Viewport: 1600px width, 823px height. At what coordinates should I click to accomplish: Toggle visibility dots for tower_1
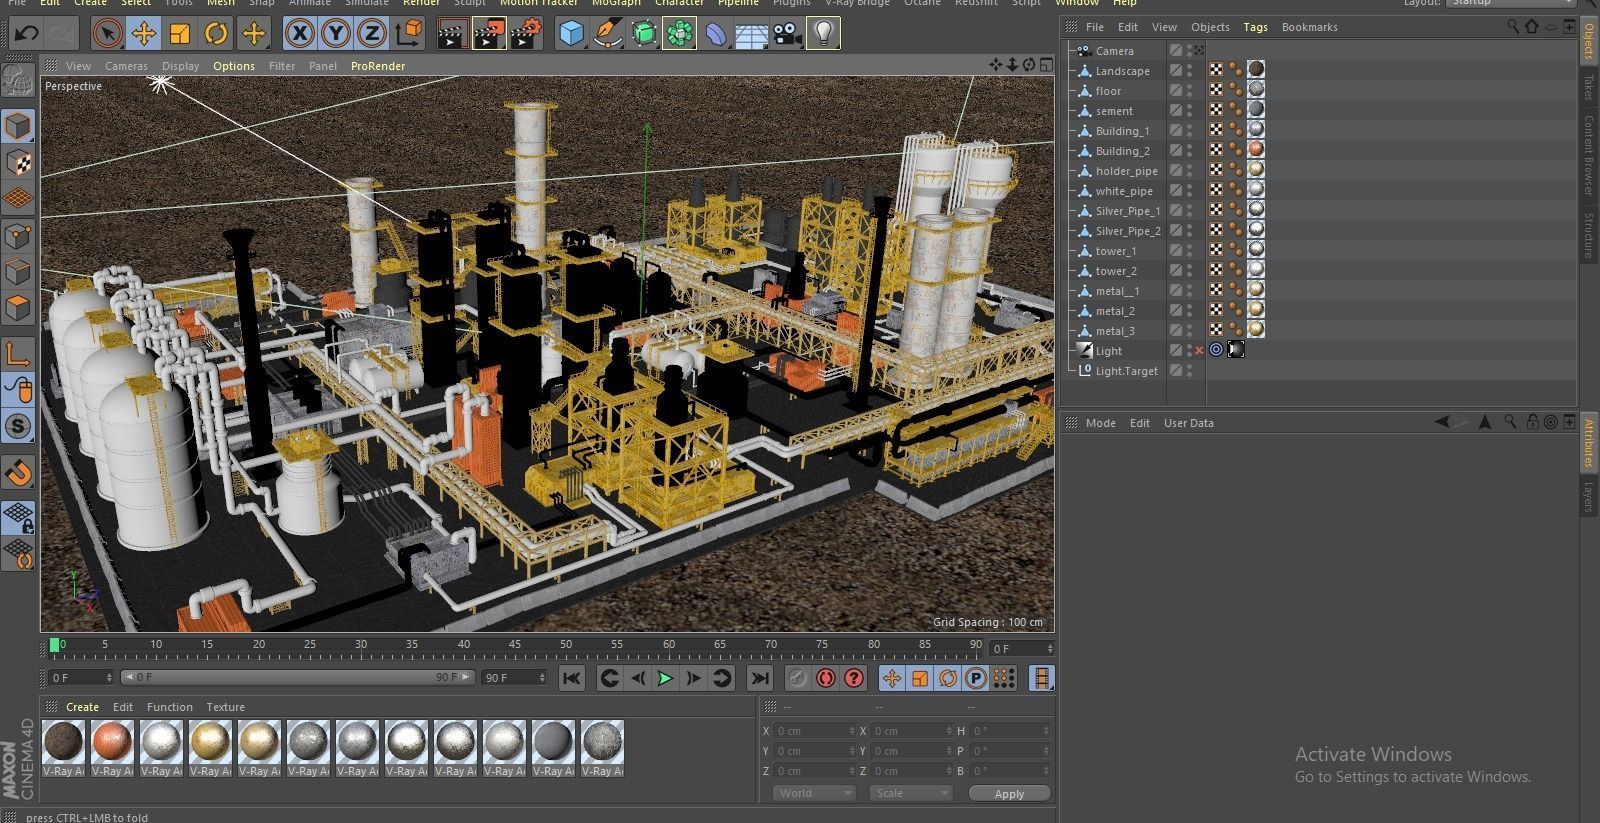[x=1189, y=251]
